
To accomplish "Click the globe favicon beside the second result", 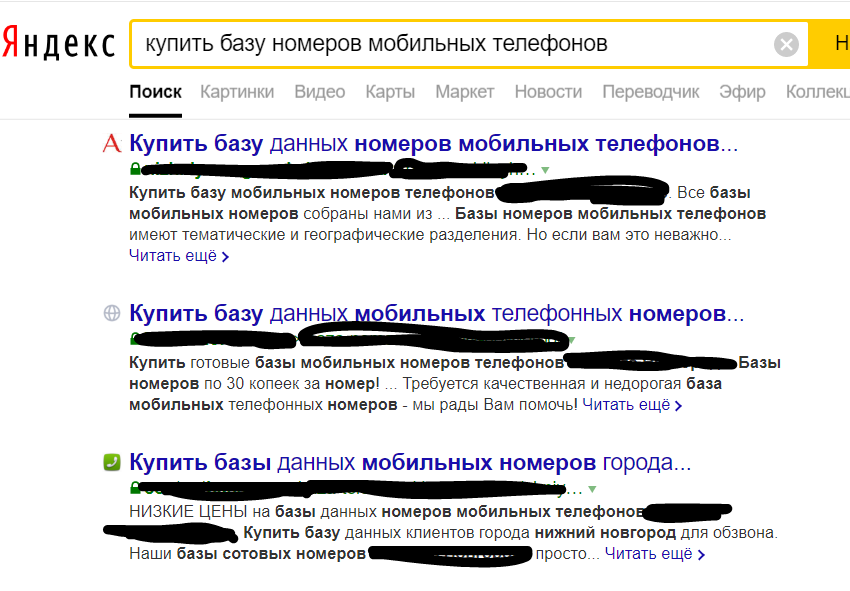I will pyautogui.click(x=110, y=314).
